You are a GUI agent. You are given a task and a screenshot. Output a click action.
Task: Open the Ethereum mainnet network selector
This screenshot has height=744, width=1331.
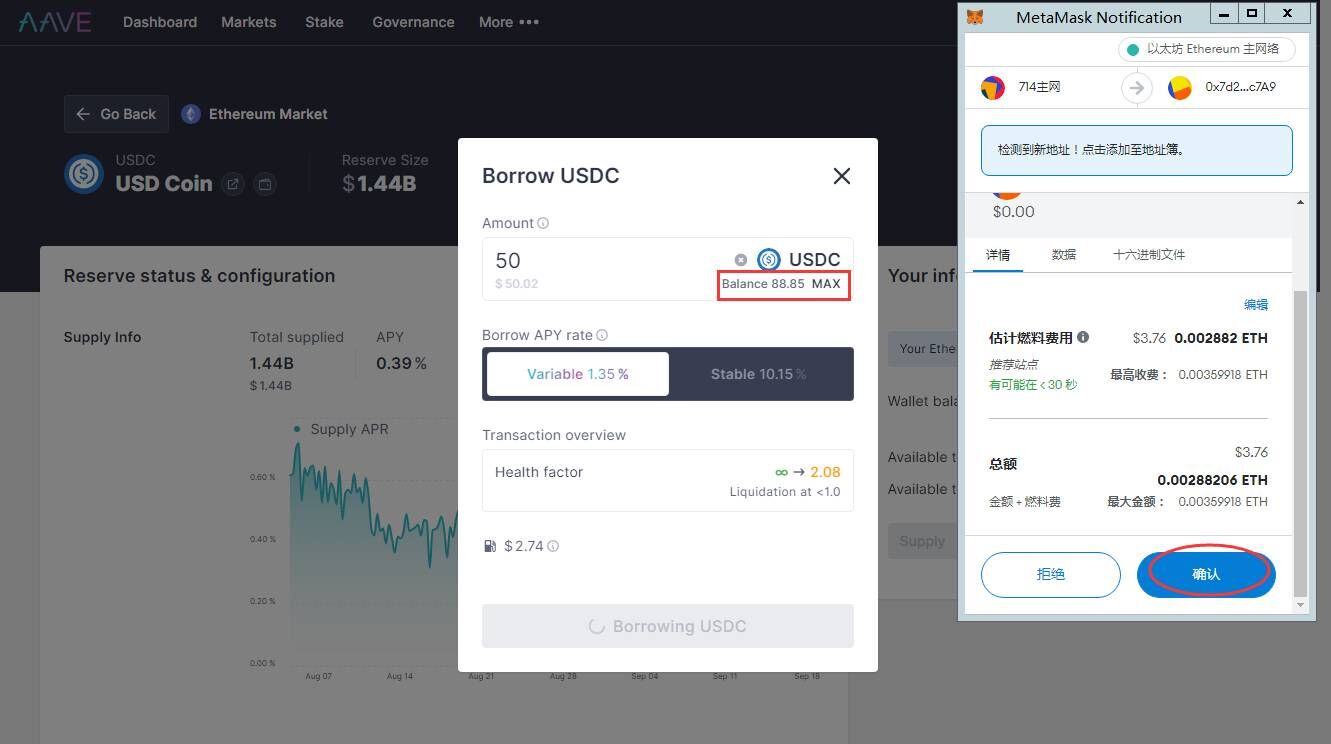click(1207, 49)
